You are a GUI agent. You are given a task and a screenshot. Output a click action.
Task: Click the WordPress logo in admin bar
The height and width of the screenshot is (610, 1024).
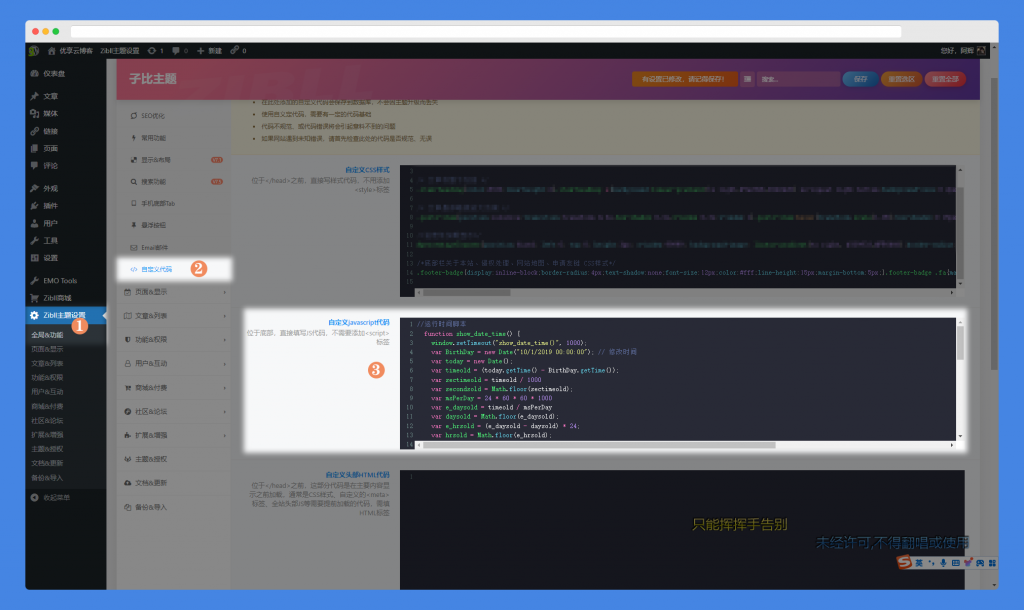pyautogui.click(x=33, y=50)
